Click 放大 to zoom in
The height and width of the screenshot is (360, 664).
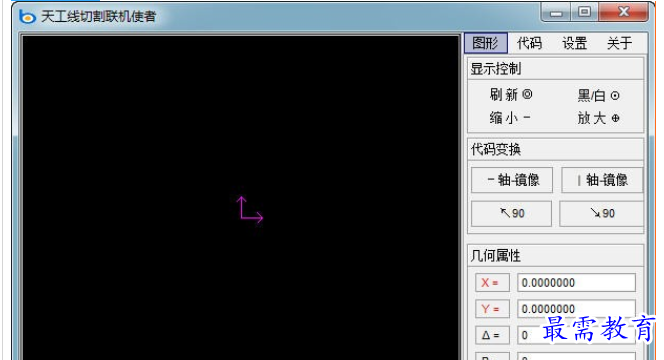[x=598, y=118]
